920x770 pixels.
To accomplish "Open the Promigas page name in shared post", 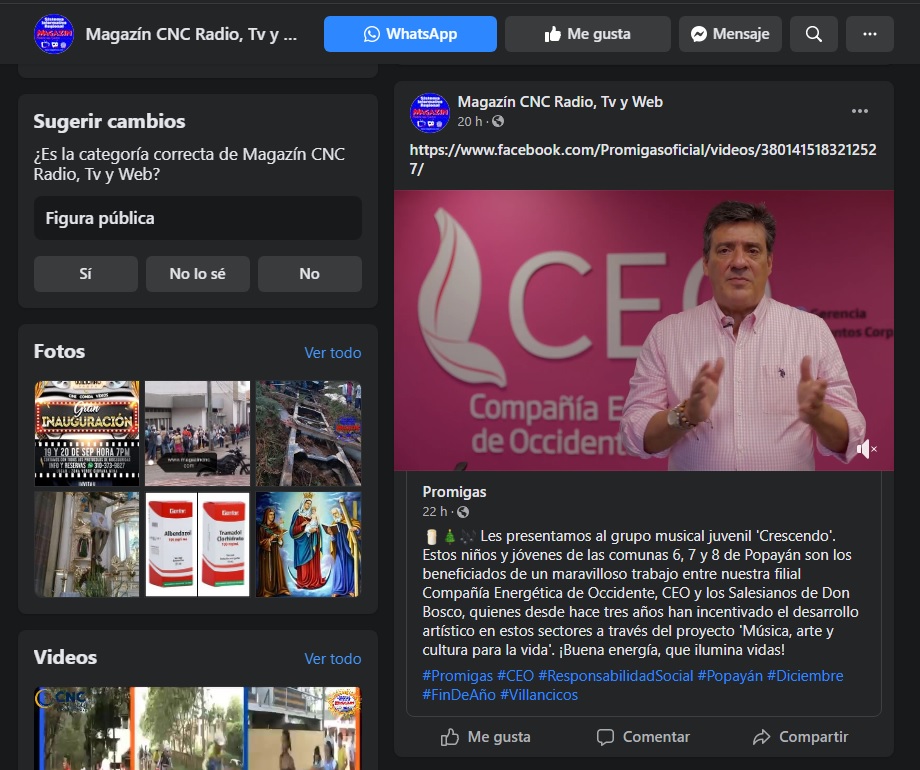I will pos(455,492).
